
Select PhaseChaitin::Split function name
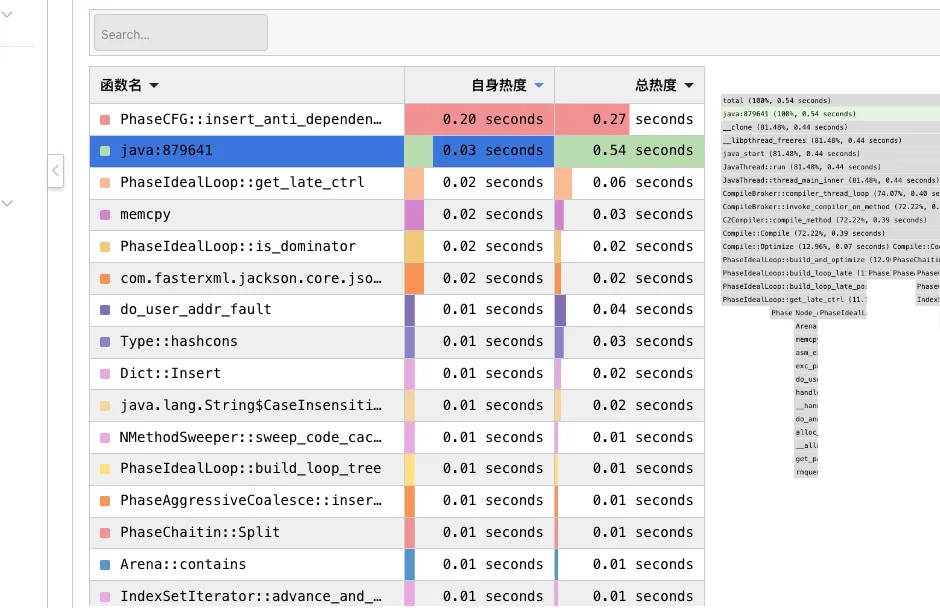(200, 532)
